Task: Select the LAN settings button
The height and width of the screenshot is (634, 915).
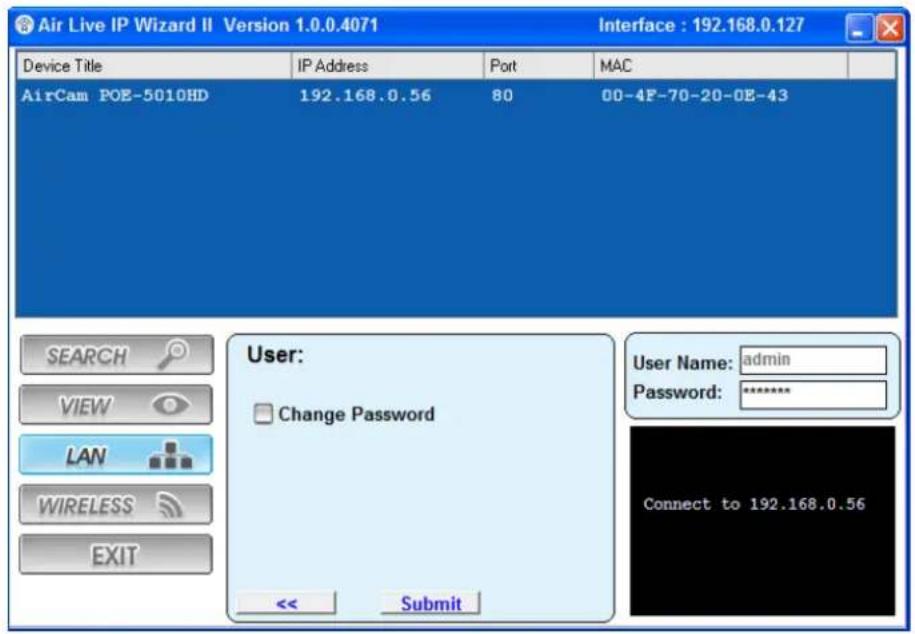Action: tap(116, 454)
